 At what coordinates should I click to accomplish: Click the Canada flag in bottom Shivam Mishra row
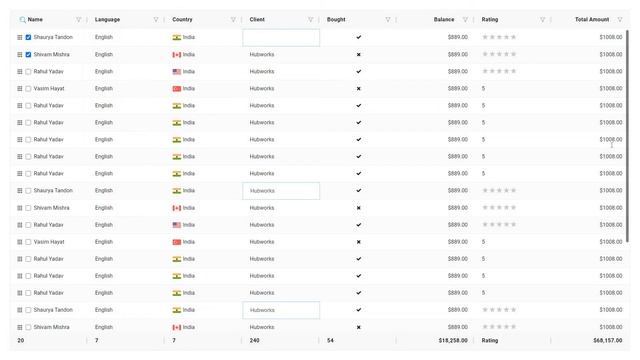pyautogui.click(x=177, y=327)
